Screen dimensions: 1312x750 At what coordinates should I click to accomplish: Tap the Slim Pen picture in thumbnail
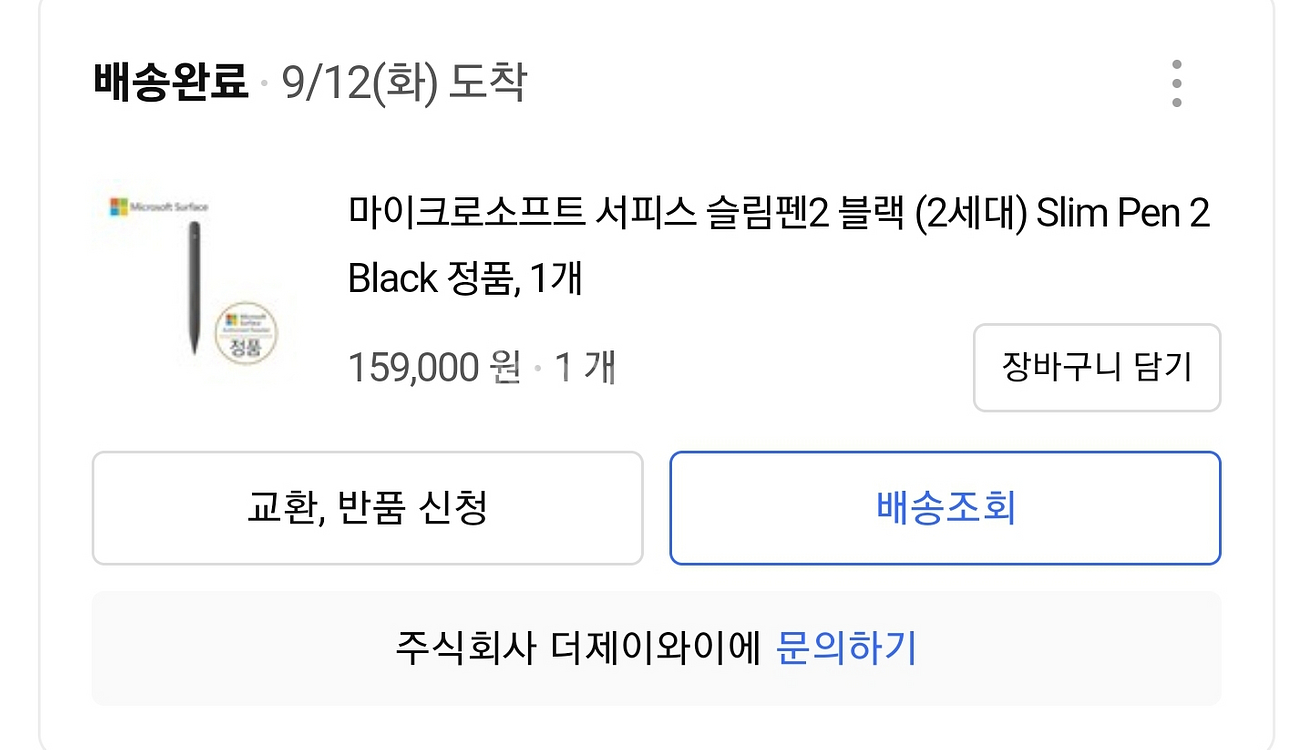(193, 288)
